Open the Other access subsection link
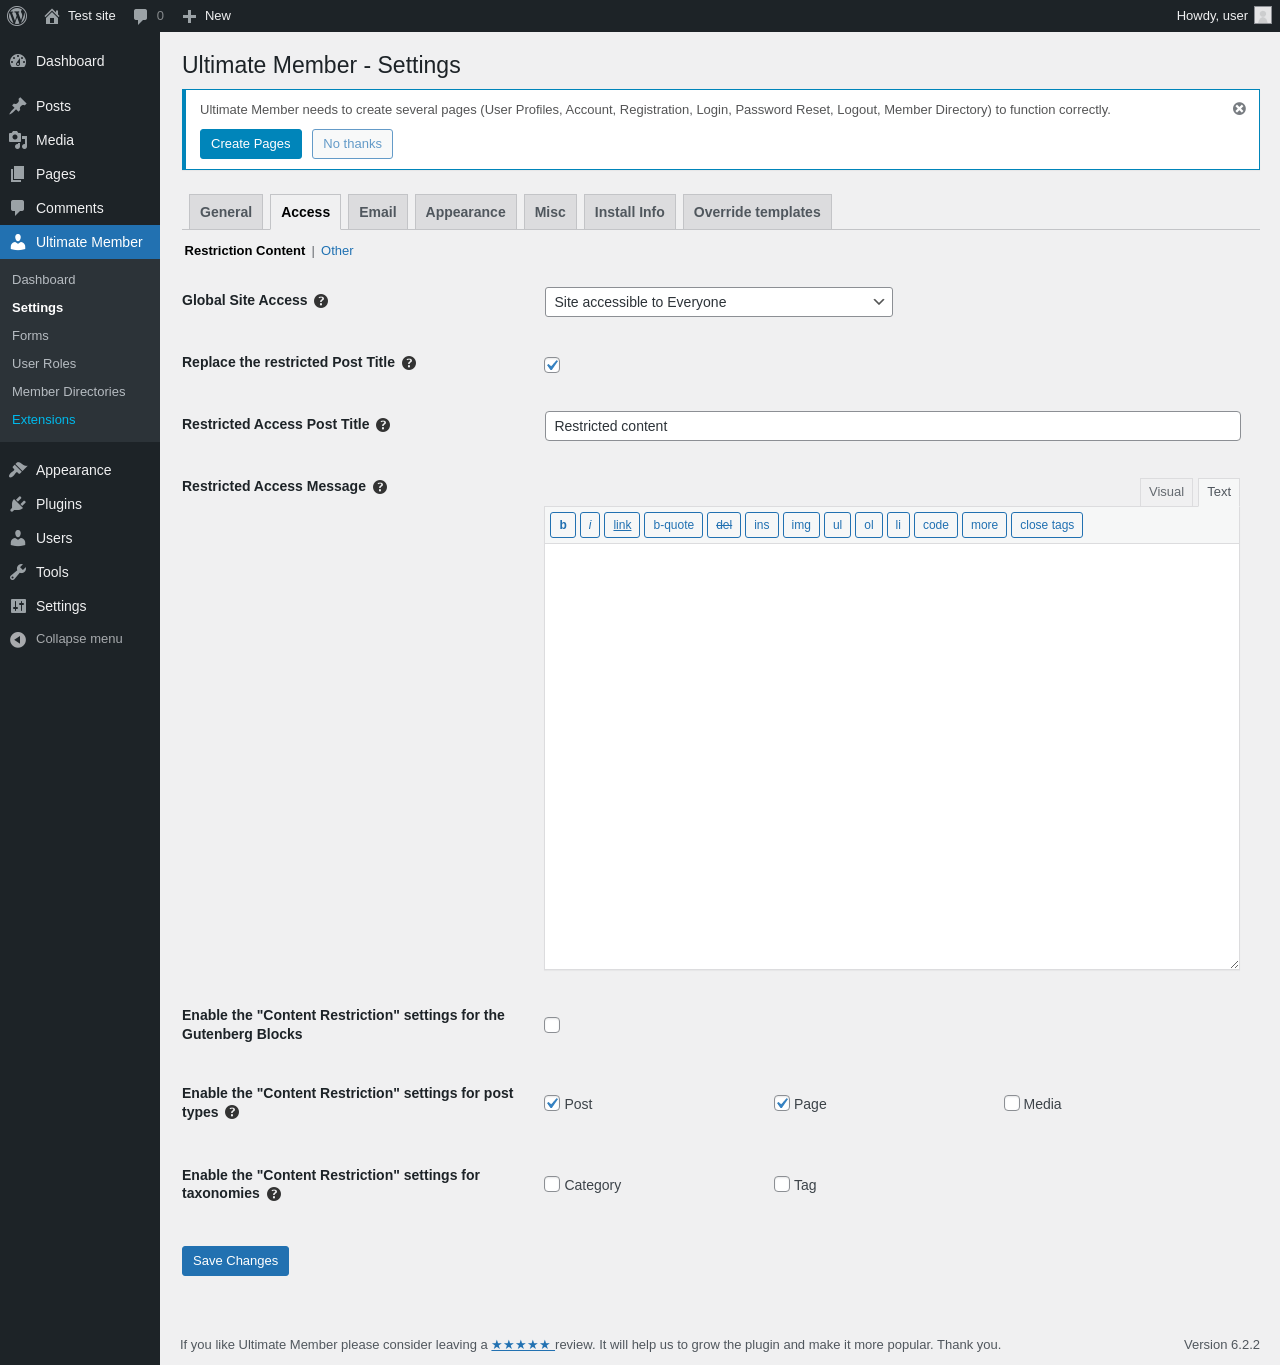This screenshot has width=1280, height=1365. [337, 251]
